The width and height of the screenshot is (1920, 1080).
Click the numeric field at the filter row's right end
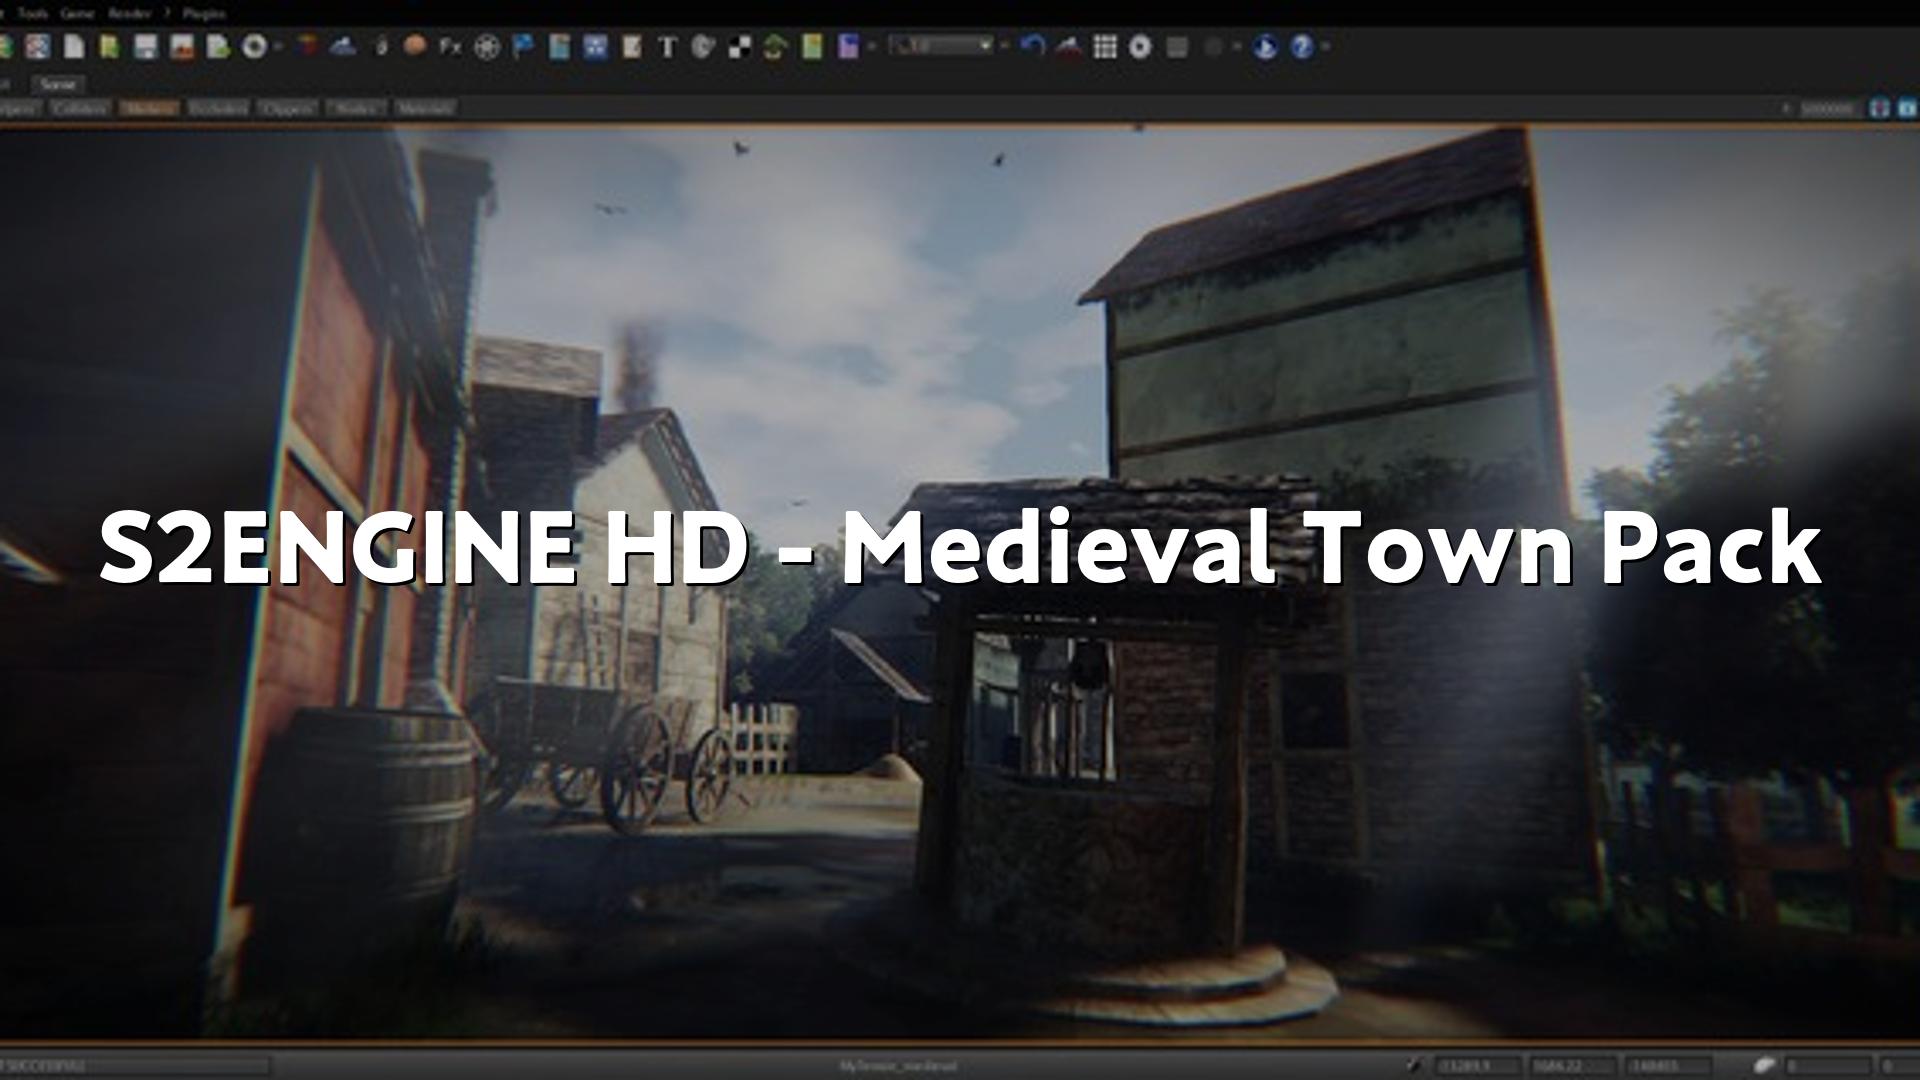pyautogui.click(x=1827, y=108)
